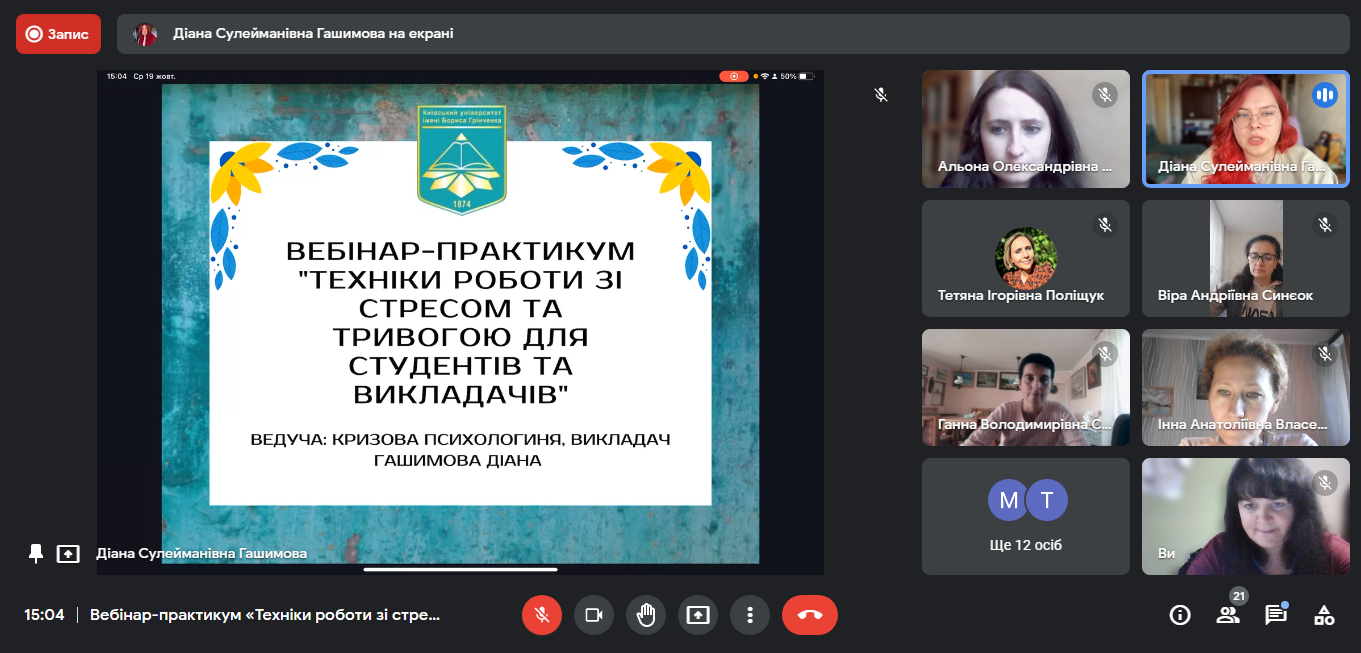Raise hand in the meeting
Screen dimensions: 1361x653
coord(646,615)
